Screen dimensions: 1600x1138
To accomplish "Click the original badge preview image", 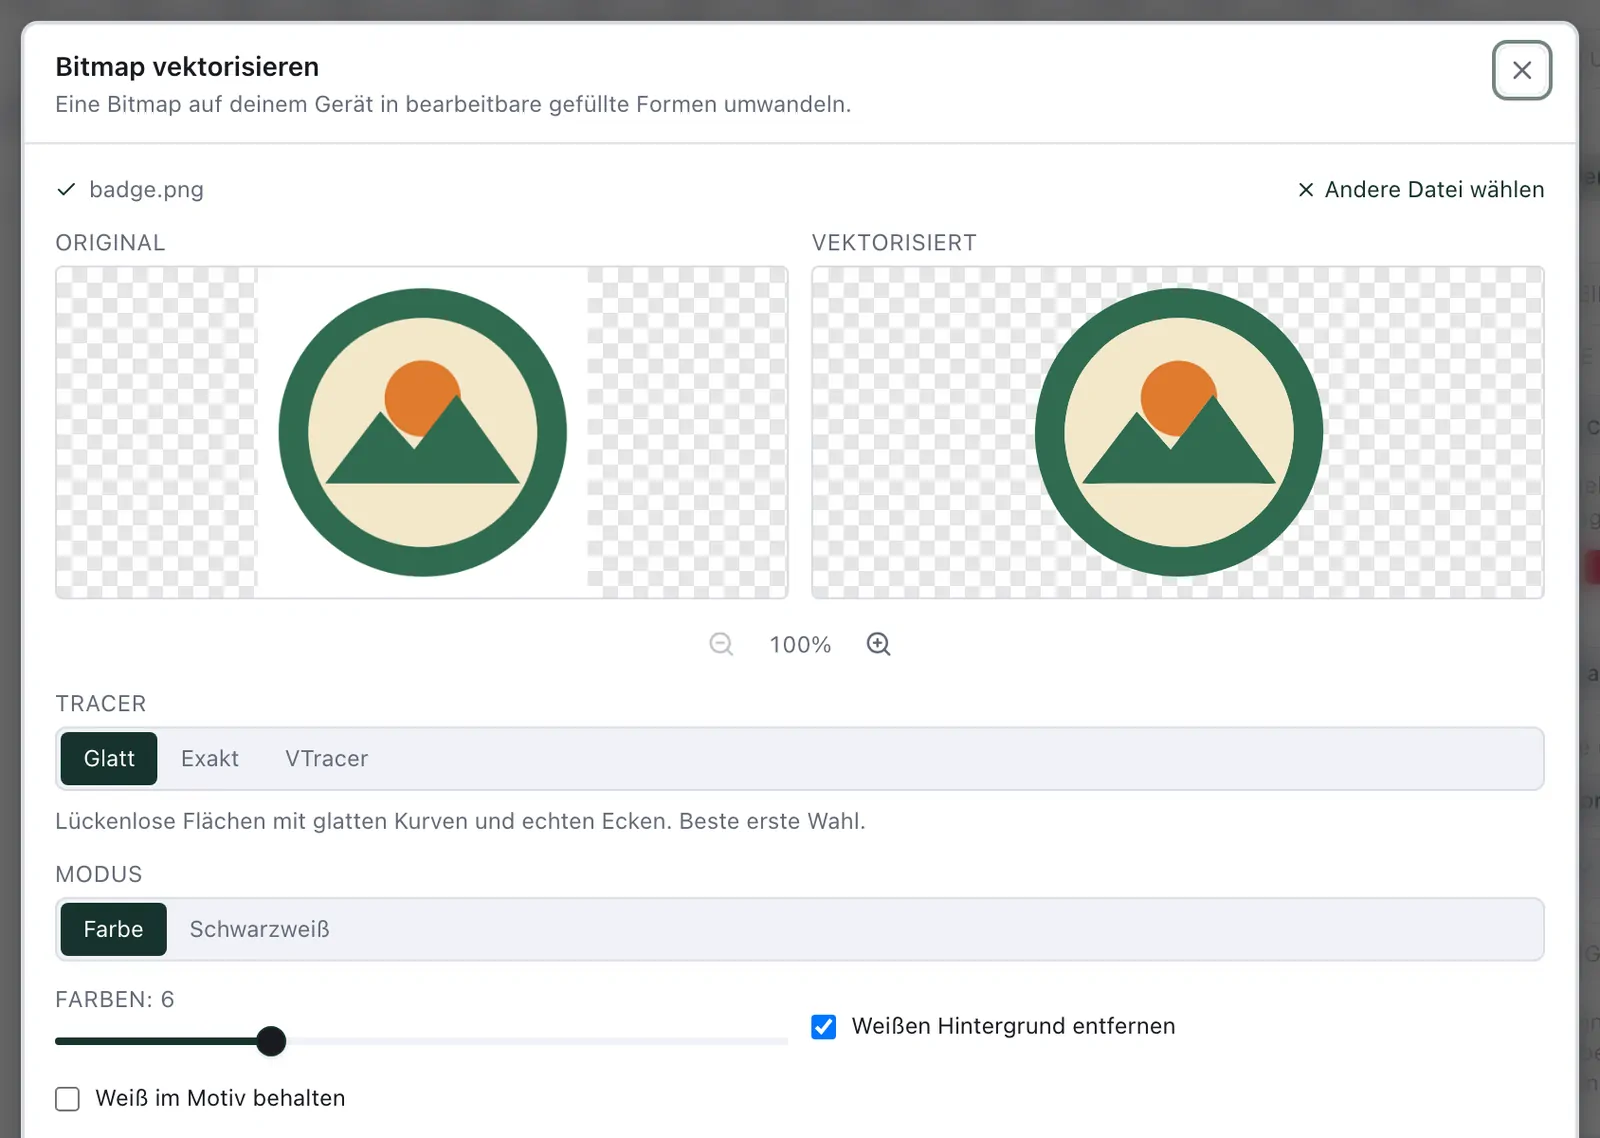I will pyautogui.click(x=422, y=432).
